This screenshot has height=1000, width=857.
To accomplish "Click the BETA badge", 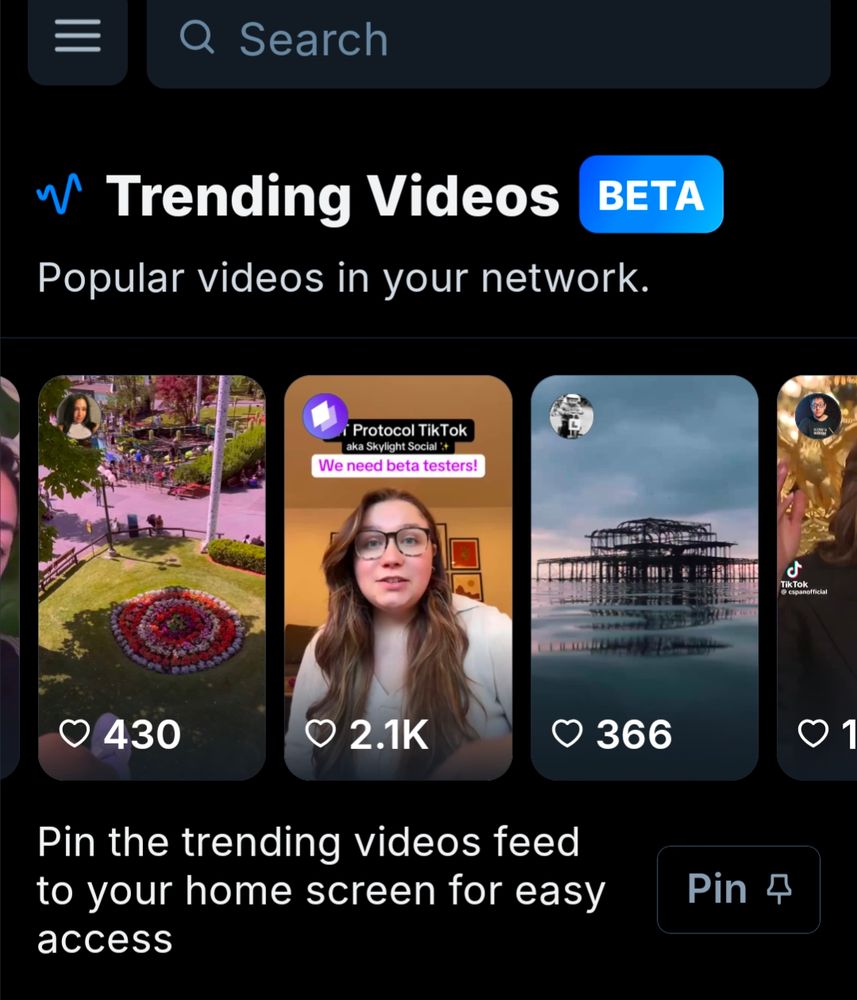I will 651,194.
